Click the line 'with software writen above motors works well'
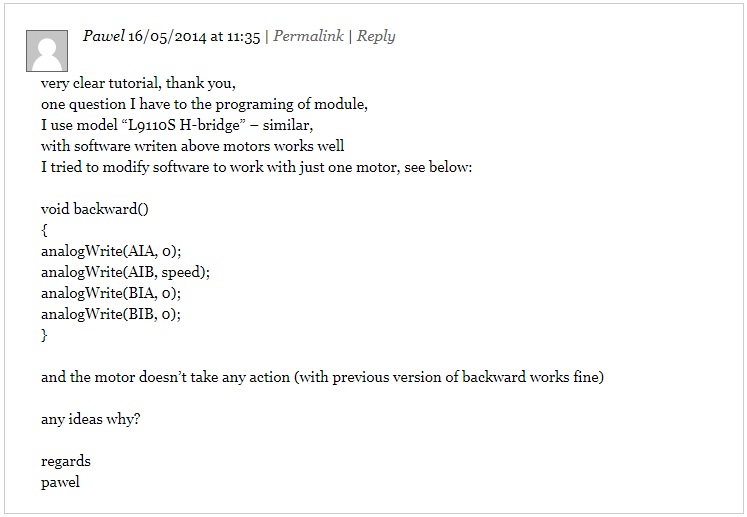This screenshot has width=747, height=517. point(192,146)
